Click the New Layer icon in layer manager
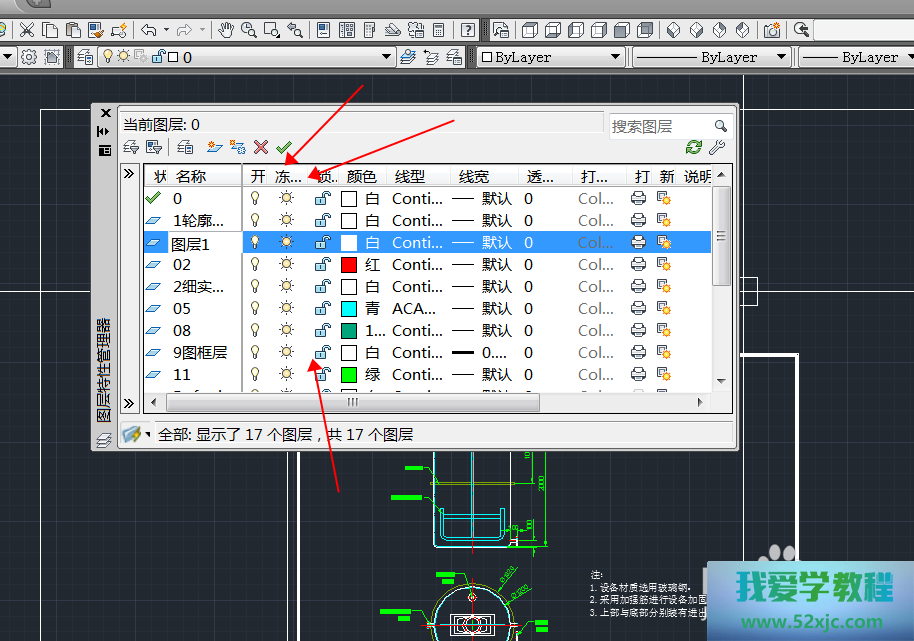The height and width of the screenshot is (641, 914). click(x=213, y=147)
